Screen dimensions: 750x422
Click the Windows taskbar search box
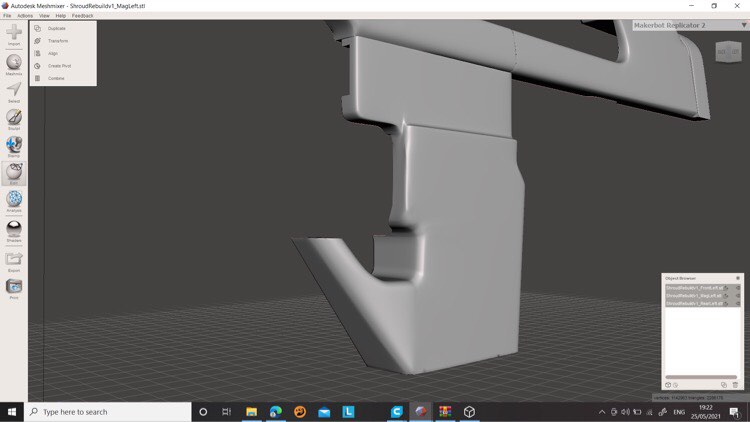pos(108,412)
